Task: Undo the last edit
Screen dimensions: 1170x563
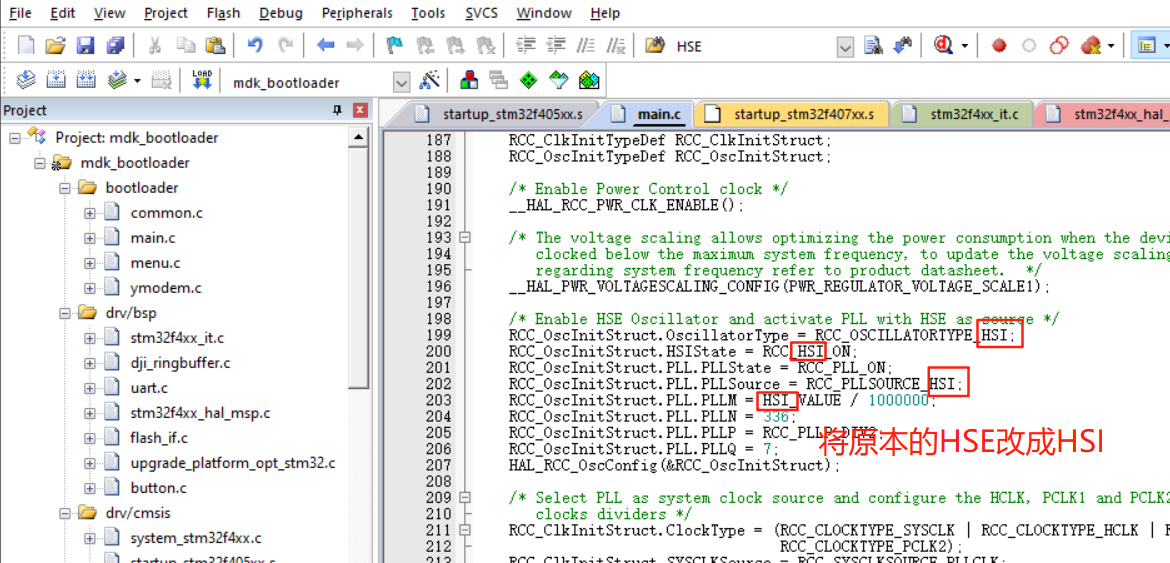Action: pos(255,46)
